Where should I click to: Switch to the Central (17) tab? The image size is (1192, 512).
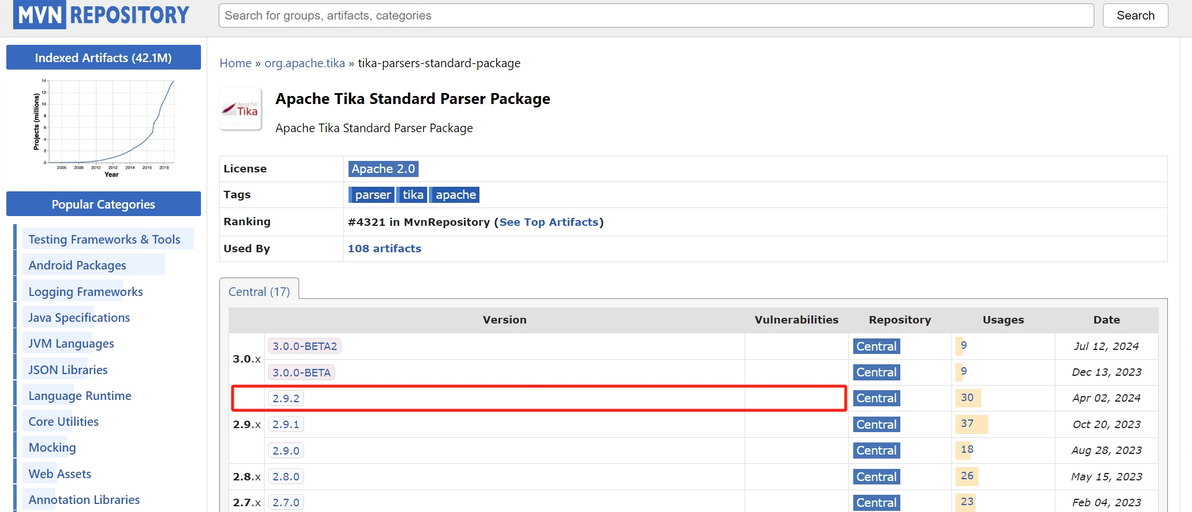point(259,292)
